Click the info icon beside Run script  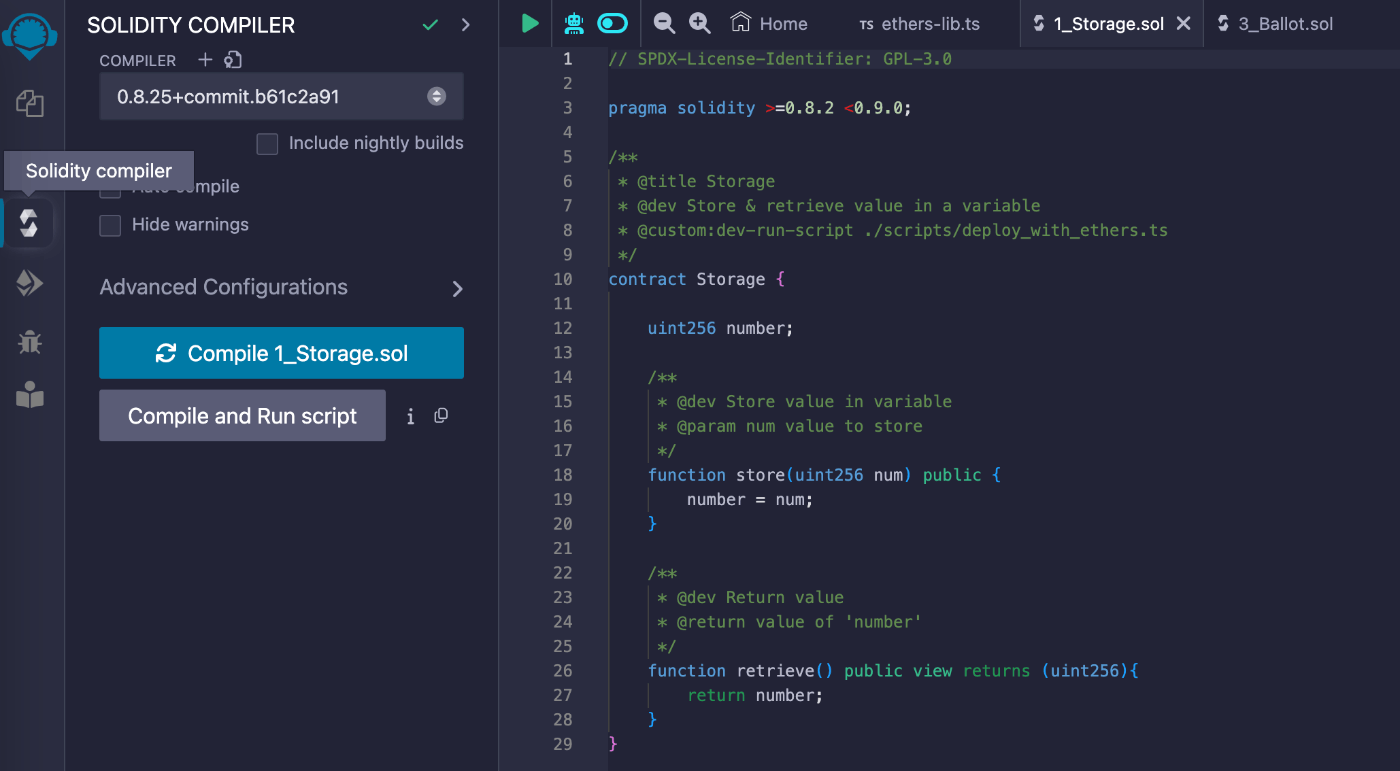point(410,417)
